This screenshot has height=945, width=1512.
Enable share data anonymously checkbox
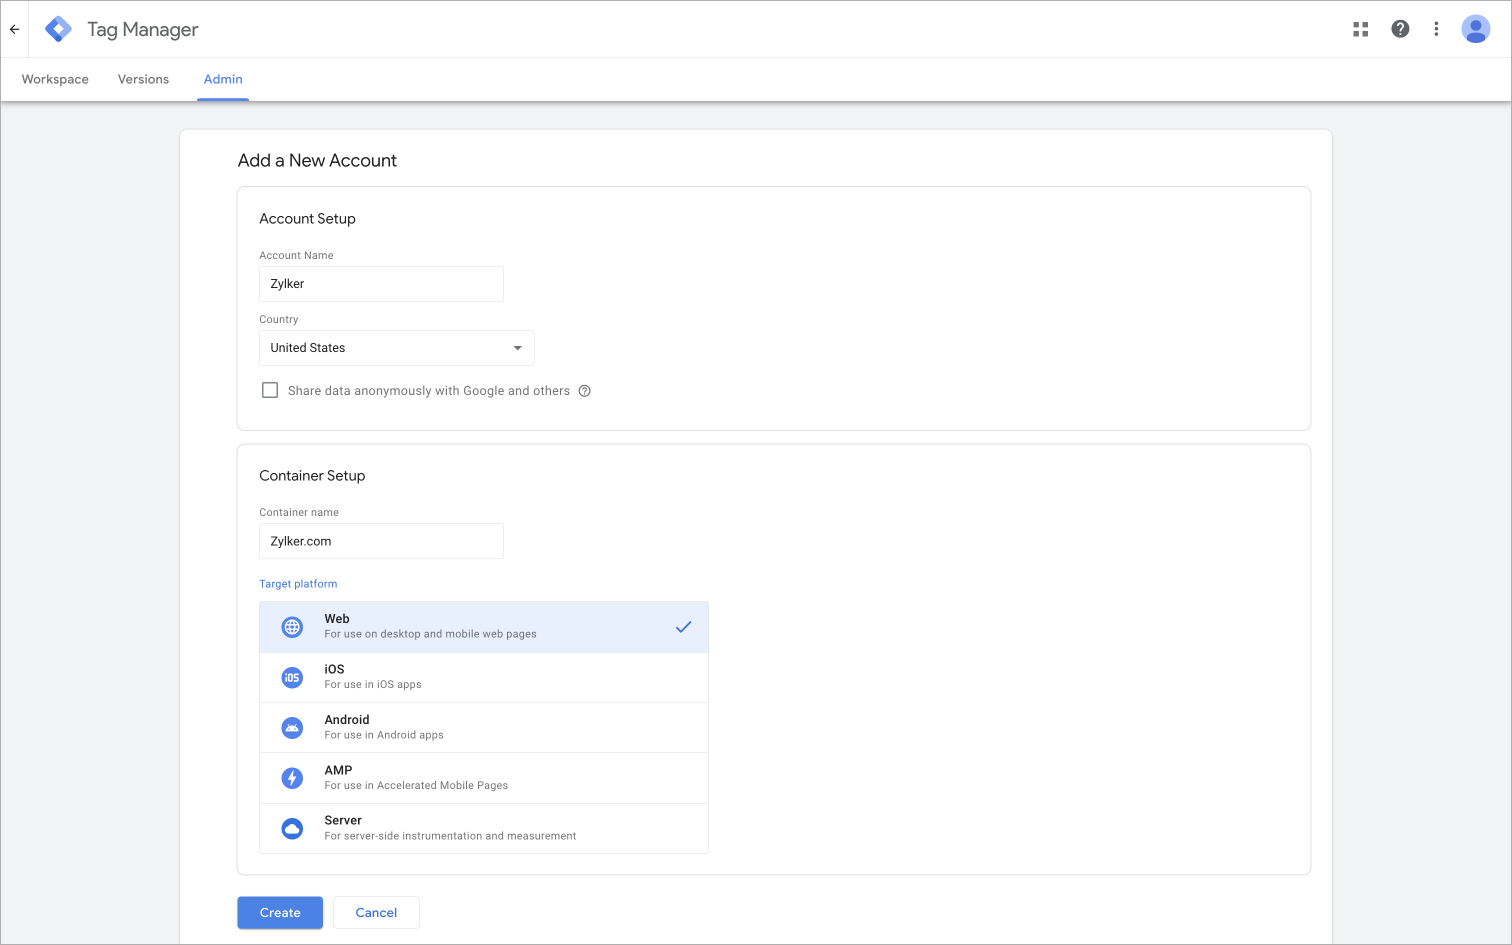[270, 390]
